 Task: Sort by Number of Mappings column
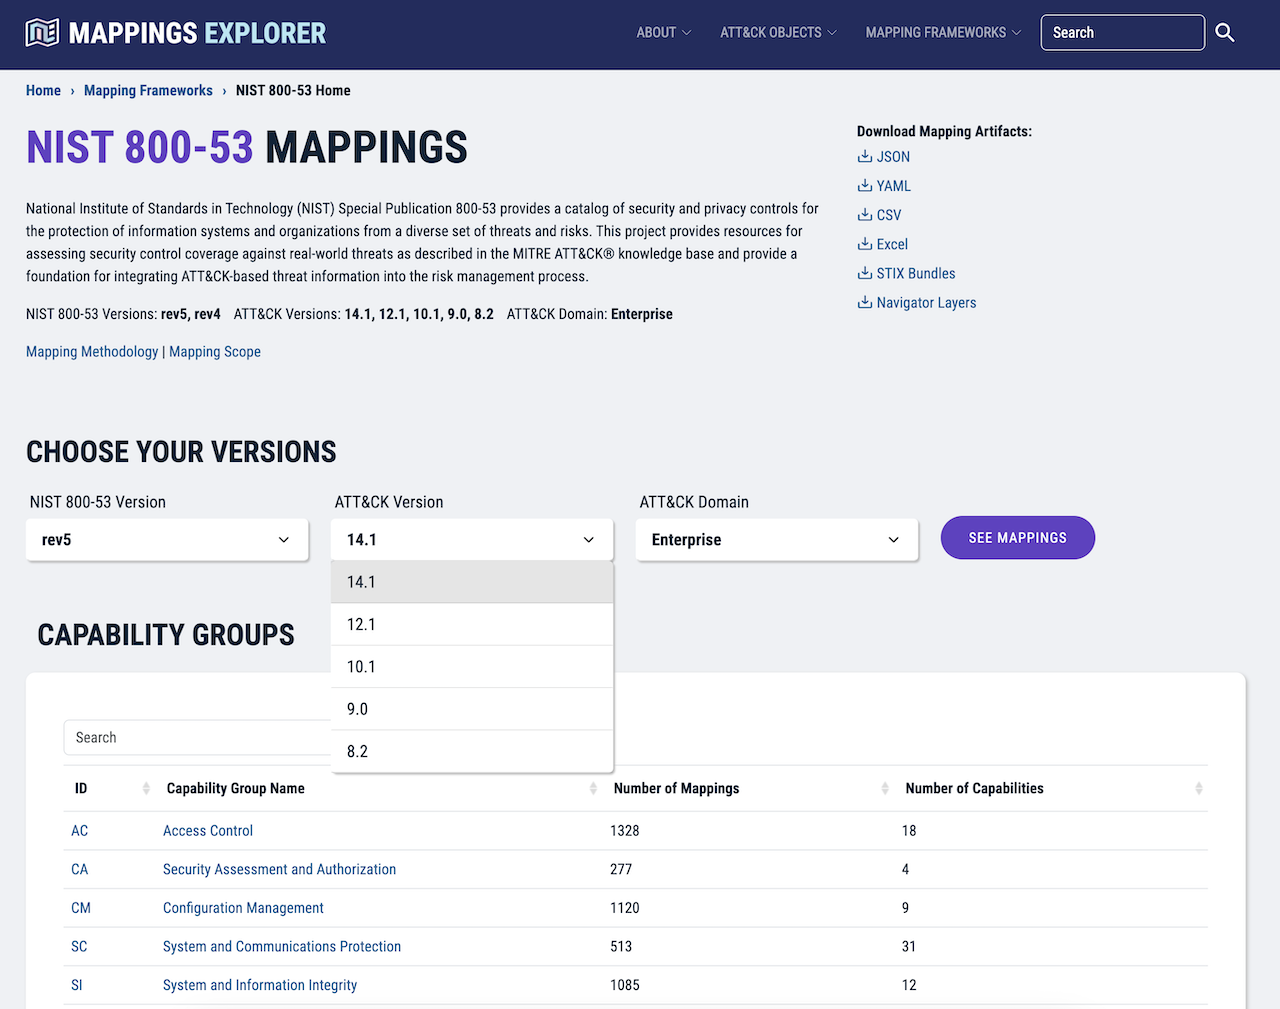[884, 789]
